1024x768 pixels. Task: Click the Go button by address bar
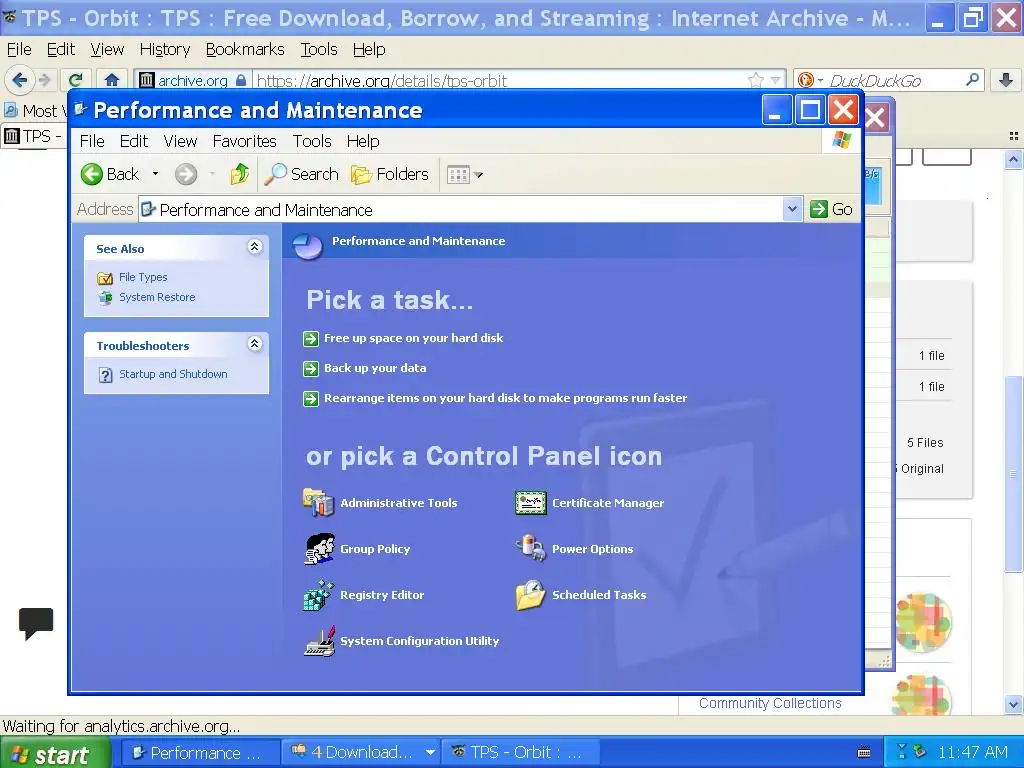tap(831, 209)
